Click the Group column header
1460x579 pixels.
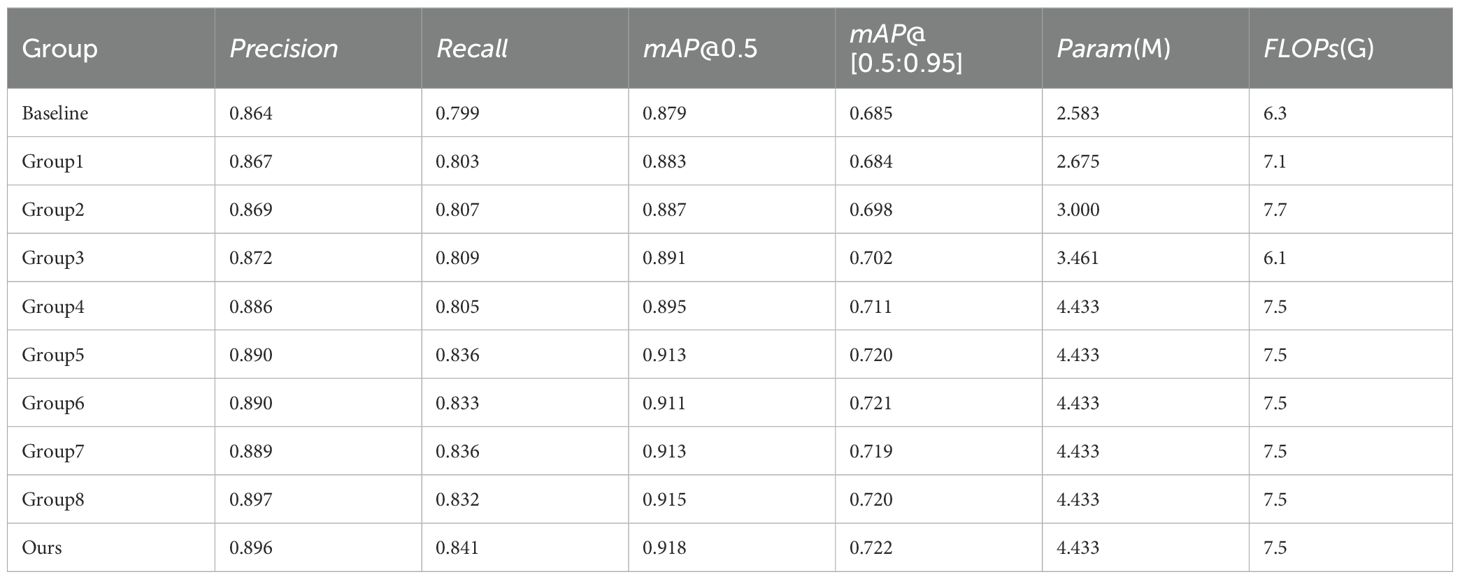pyautogui.click(x=60, y=49)
